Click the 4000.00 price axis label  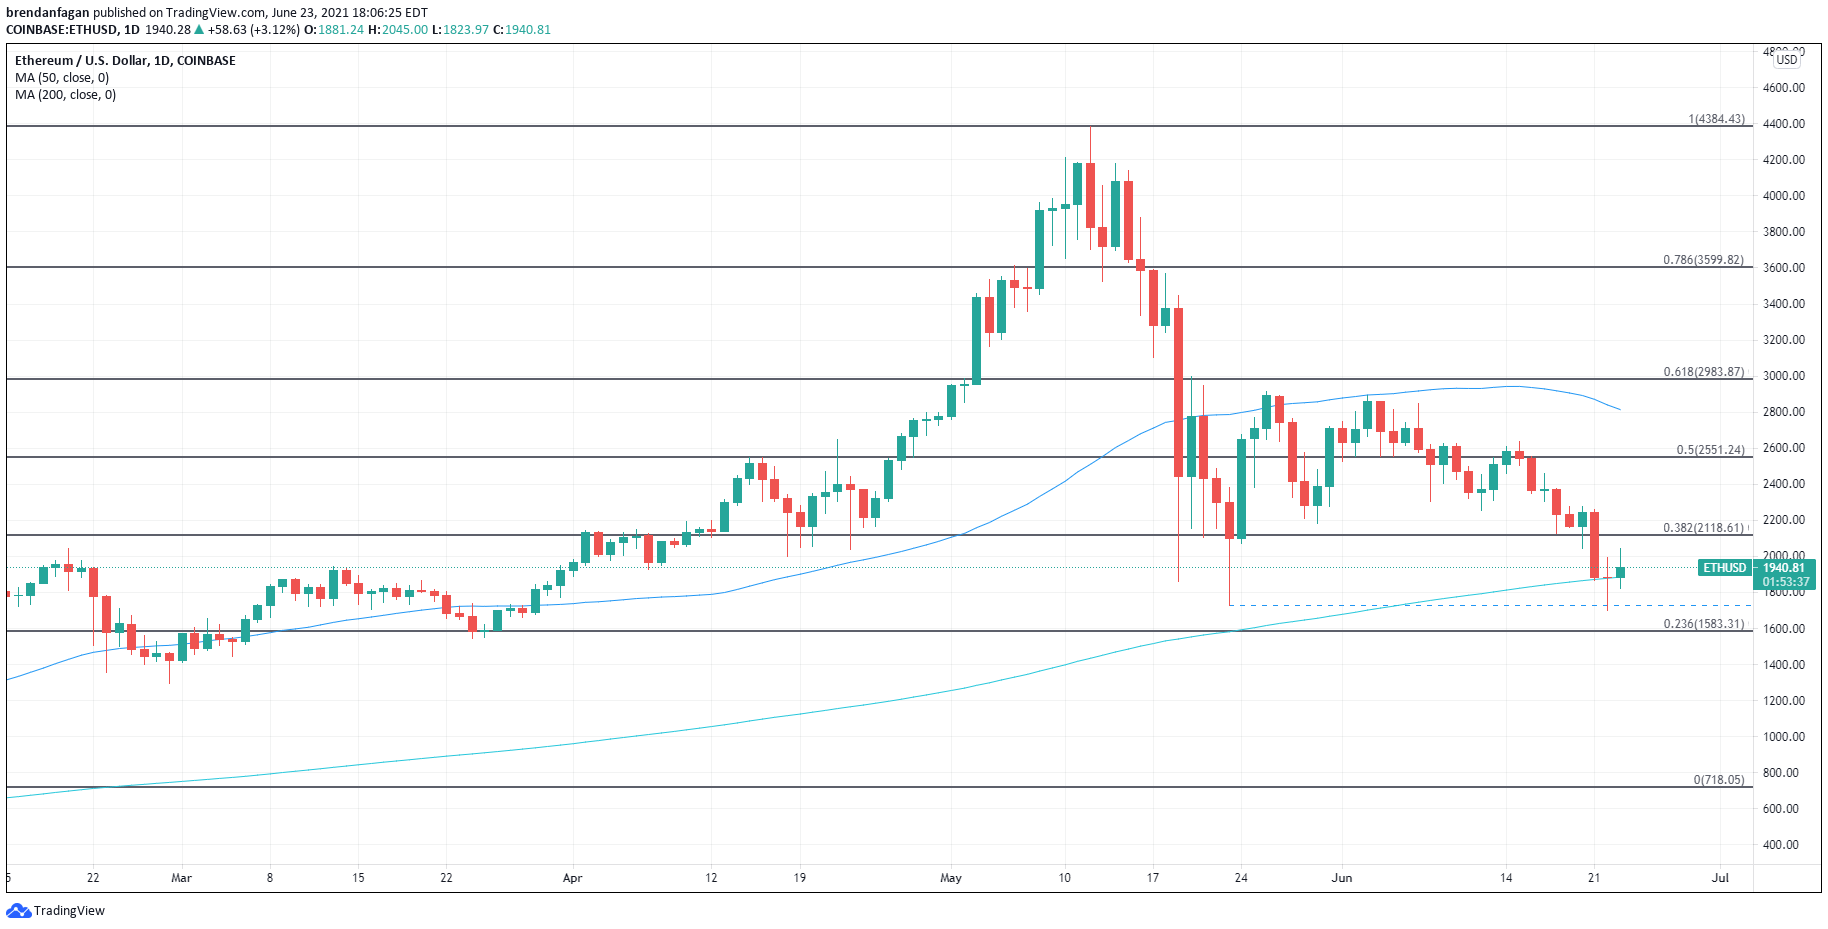1784,196
